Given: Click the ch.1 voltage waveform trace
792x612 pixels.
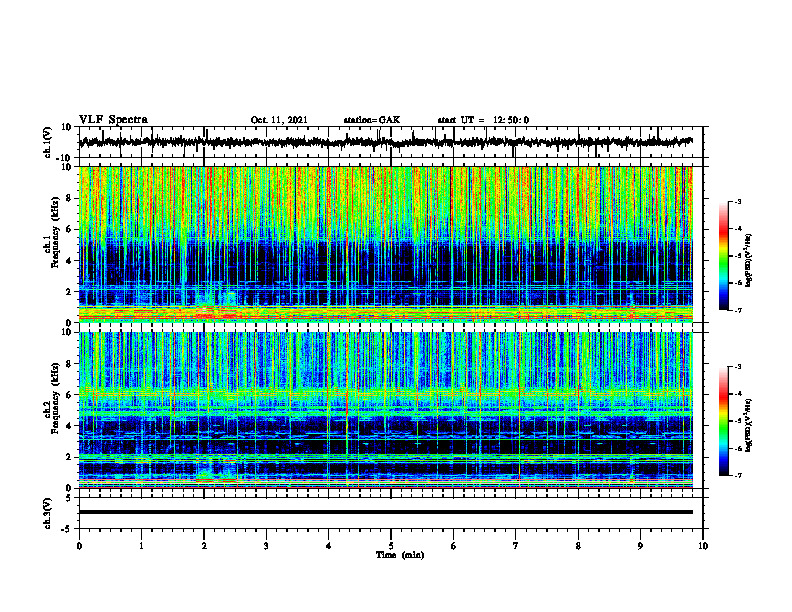Looking at the screenshot, I should [x=385, y=142].
